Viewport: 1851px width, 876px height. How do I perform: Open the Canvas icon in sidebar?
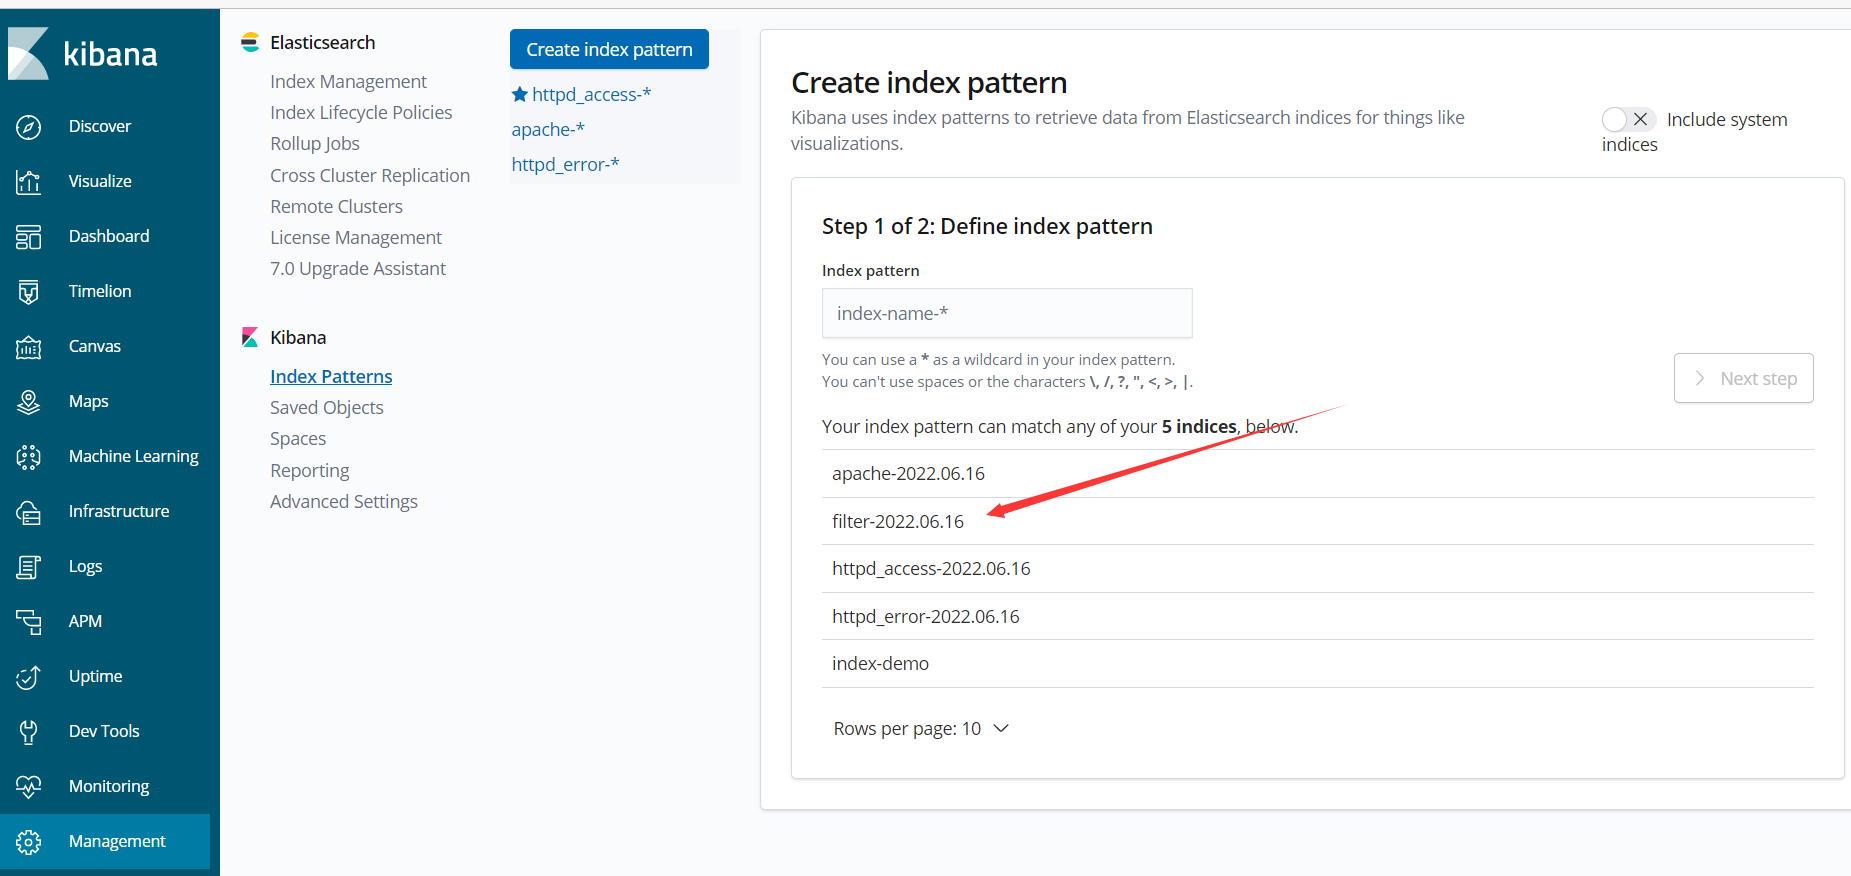point(29,347)
